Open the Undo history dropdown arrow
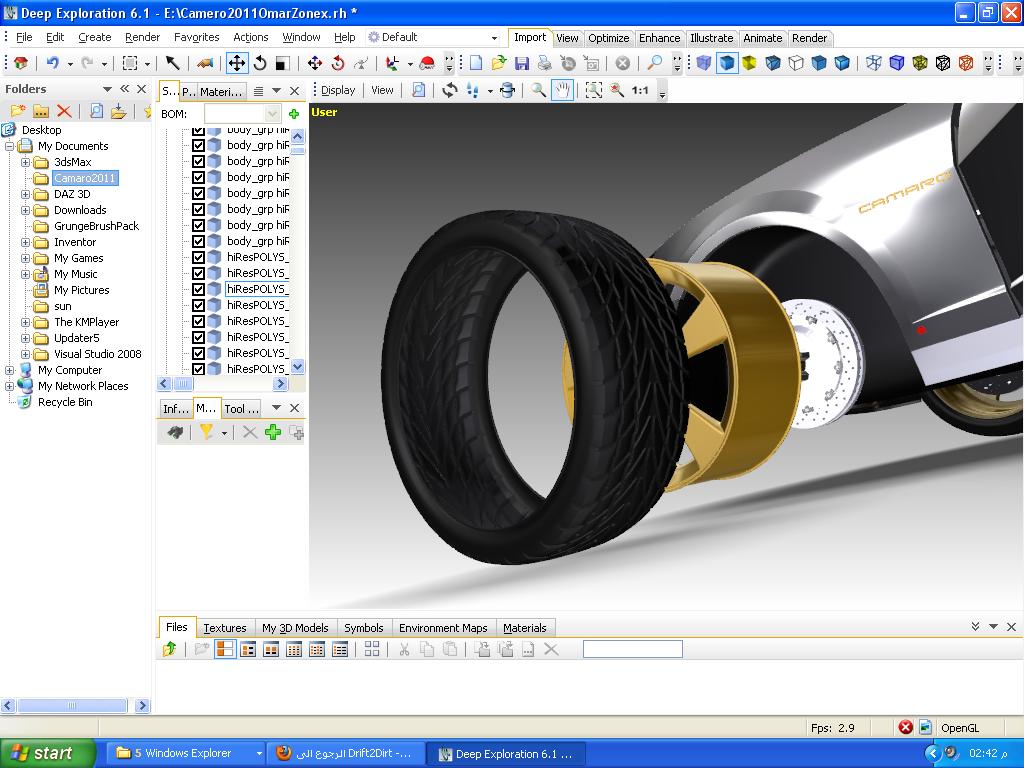The width and height of the screenshot is (1024, 768). pyautogui.click(x=70, y=63)
